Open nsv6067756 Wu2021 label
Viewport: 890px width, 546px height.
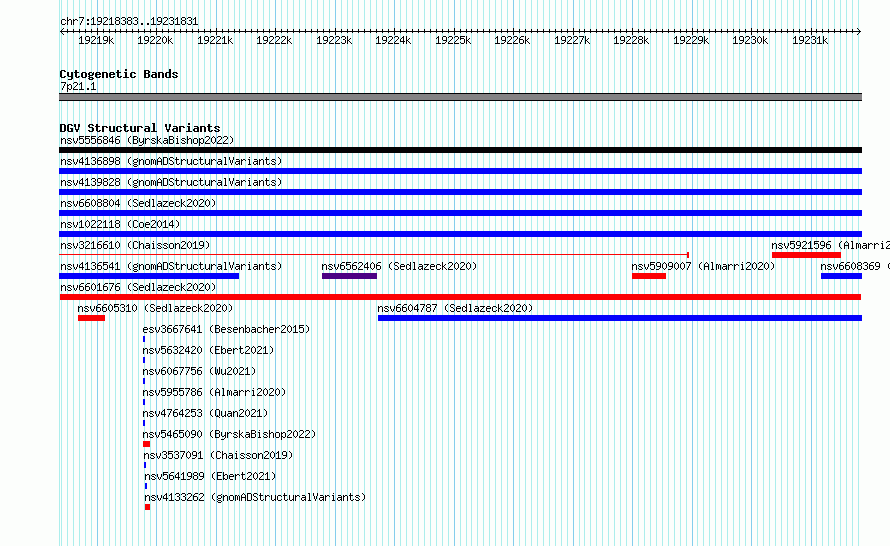point(199,371)
